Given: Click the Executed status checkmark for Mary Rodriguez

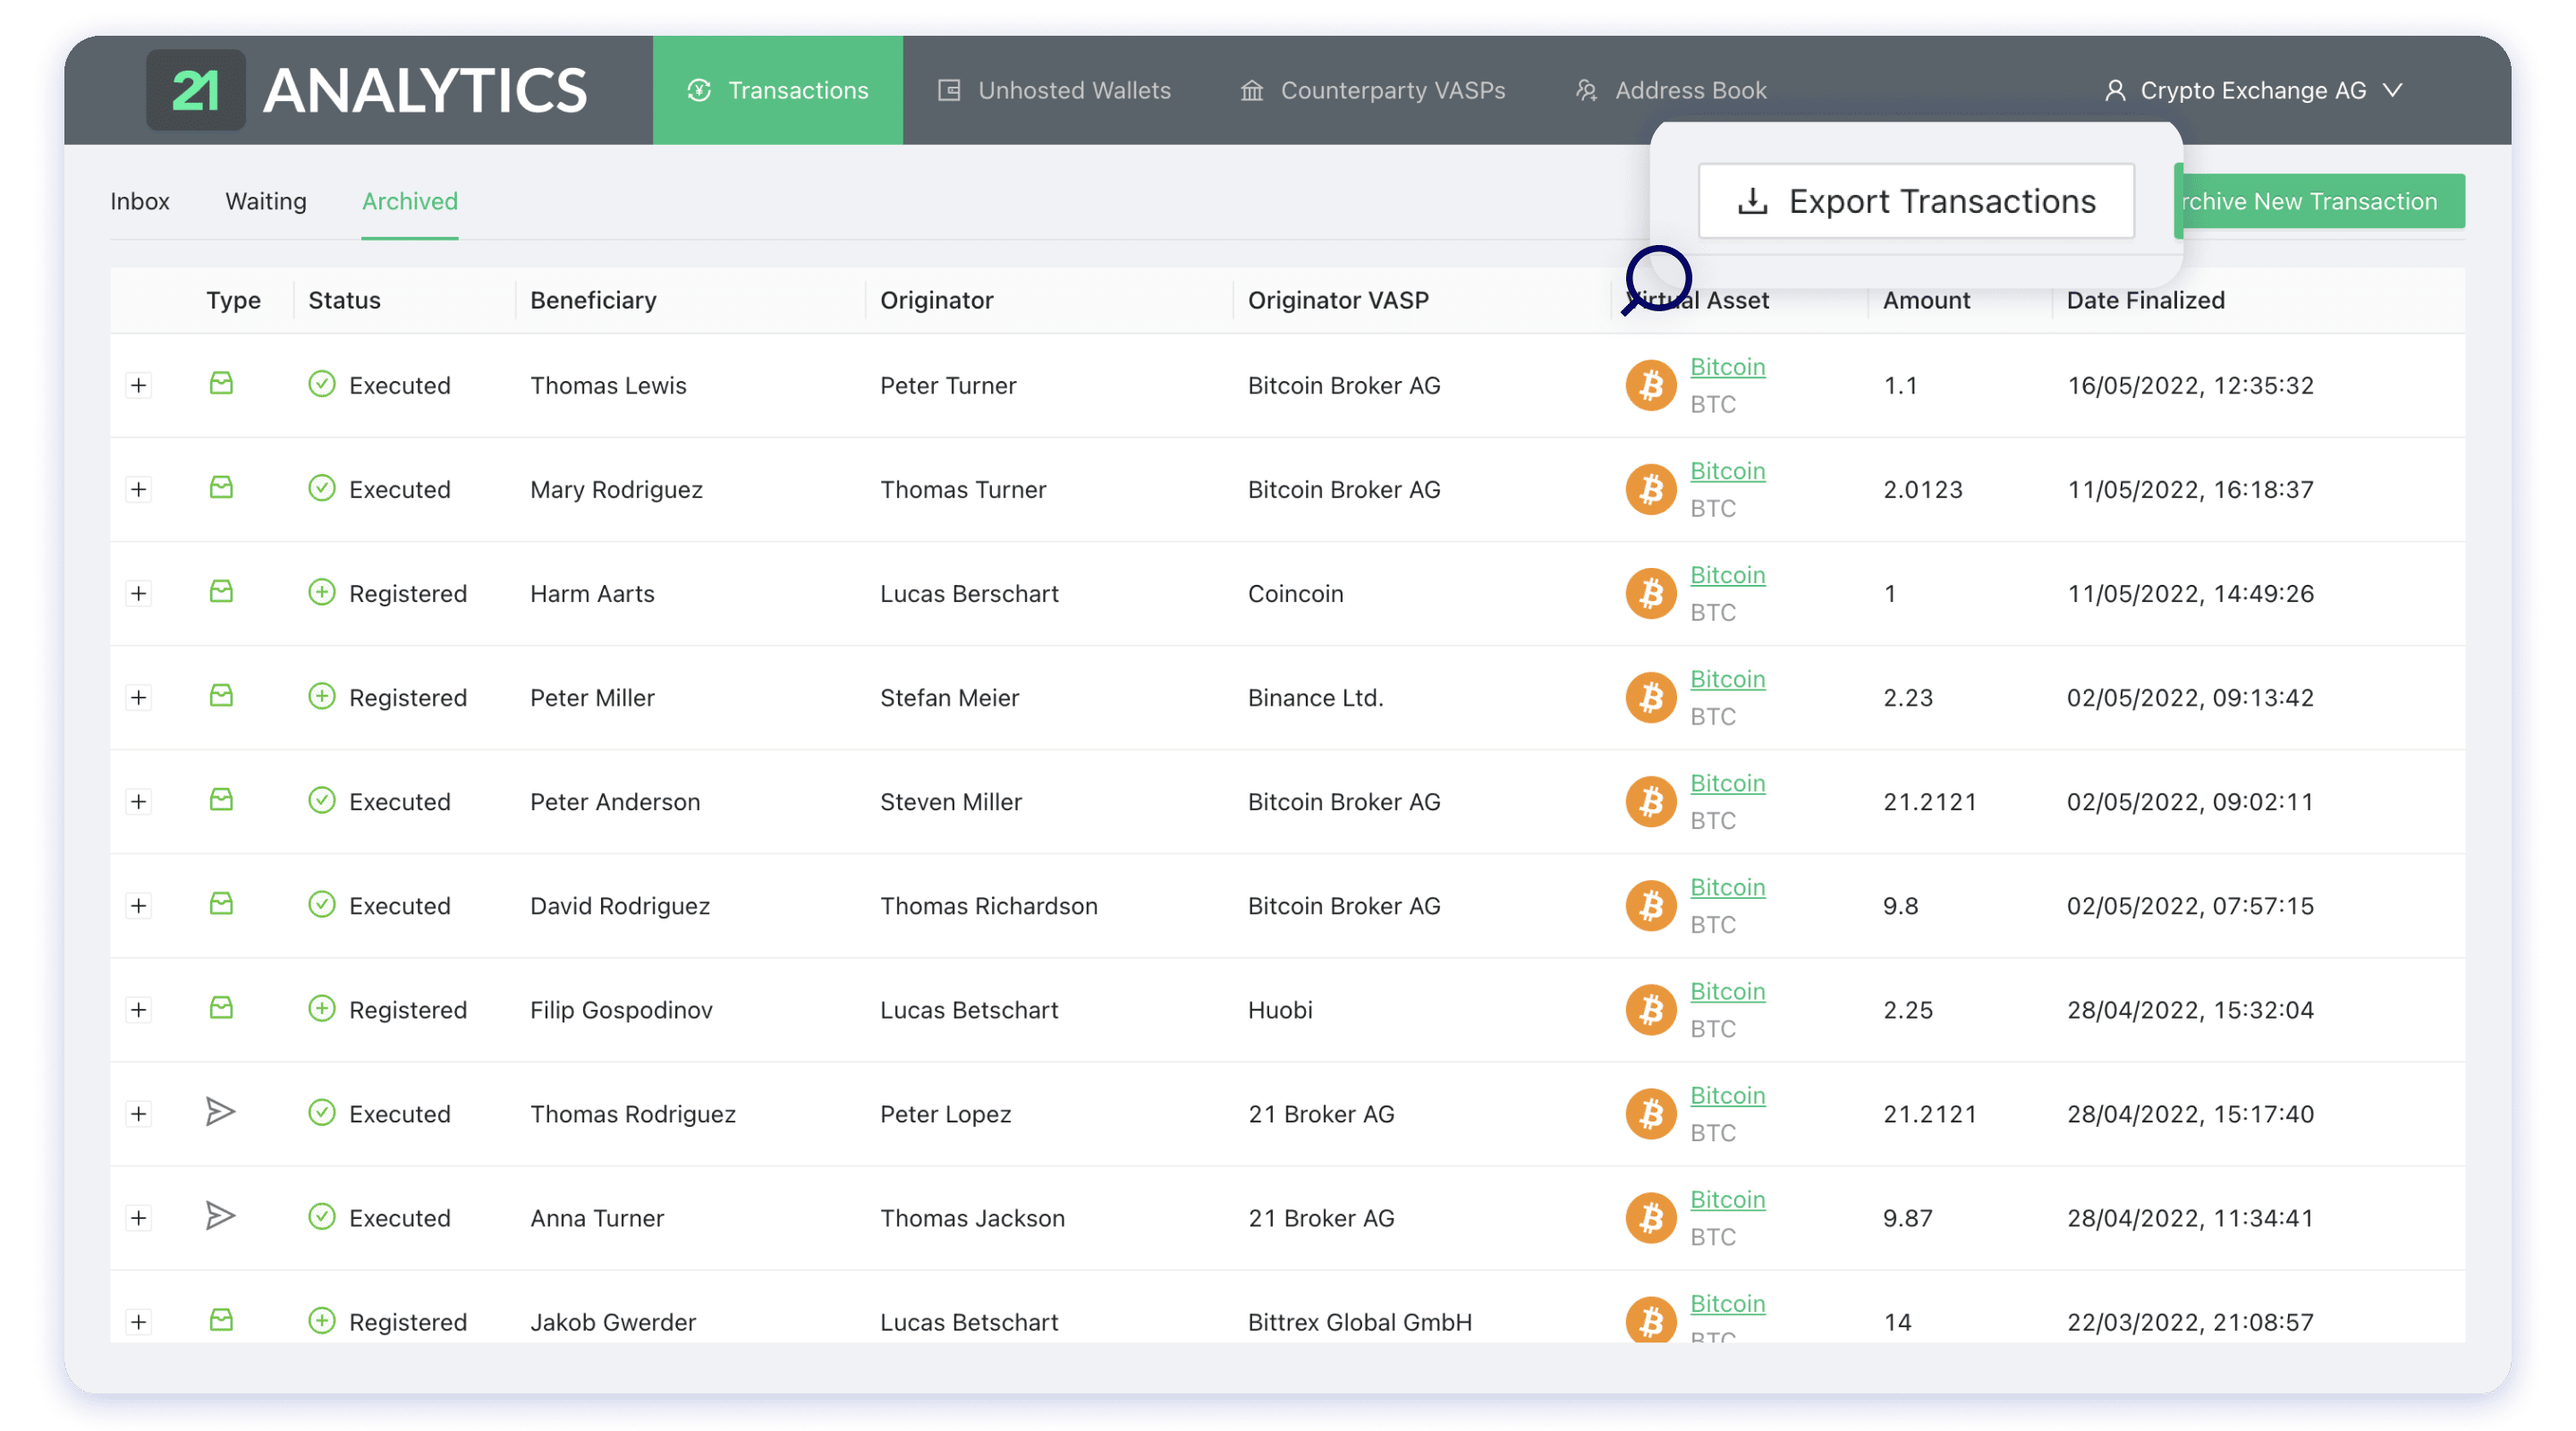Looking at the screenshot, I should click(322, 489).
